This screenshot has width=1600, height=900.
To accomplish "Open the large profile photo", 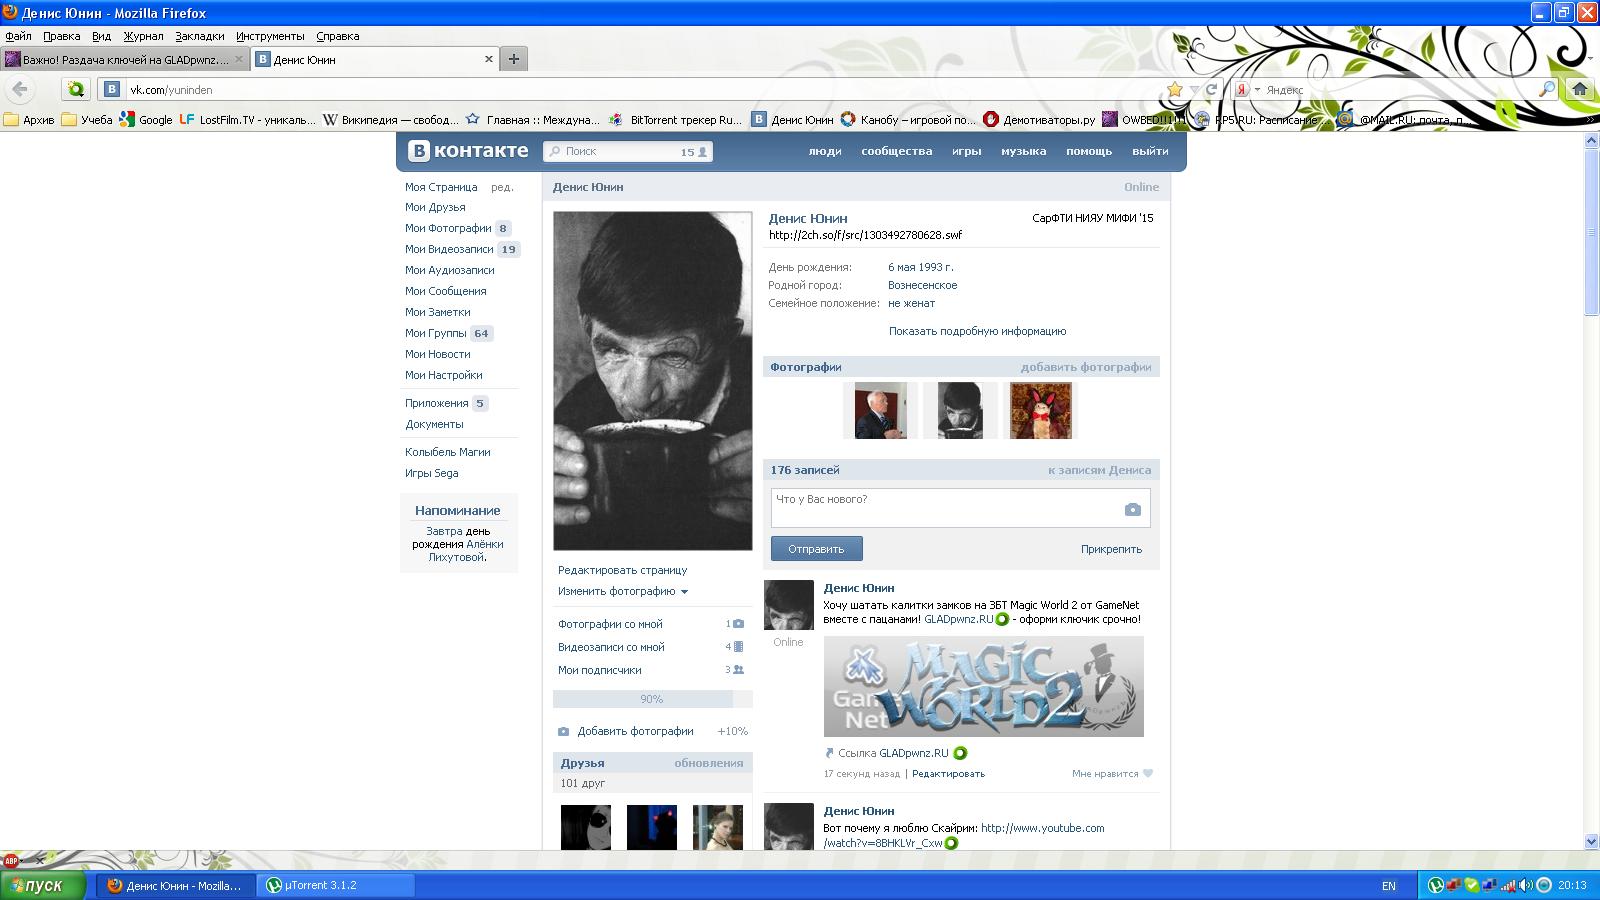I will 652,380.
